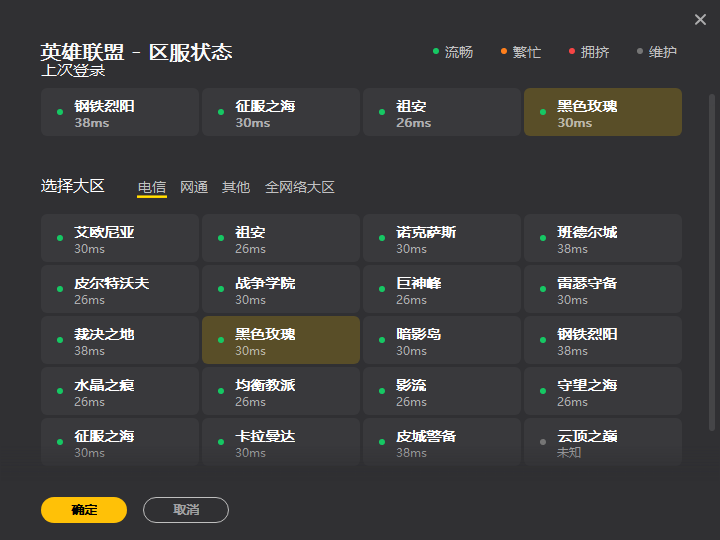The image size is (720, 540).
Task: Pick the 裁决之地 server
Action: click(120, 340)
